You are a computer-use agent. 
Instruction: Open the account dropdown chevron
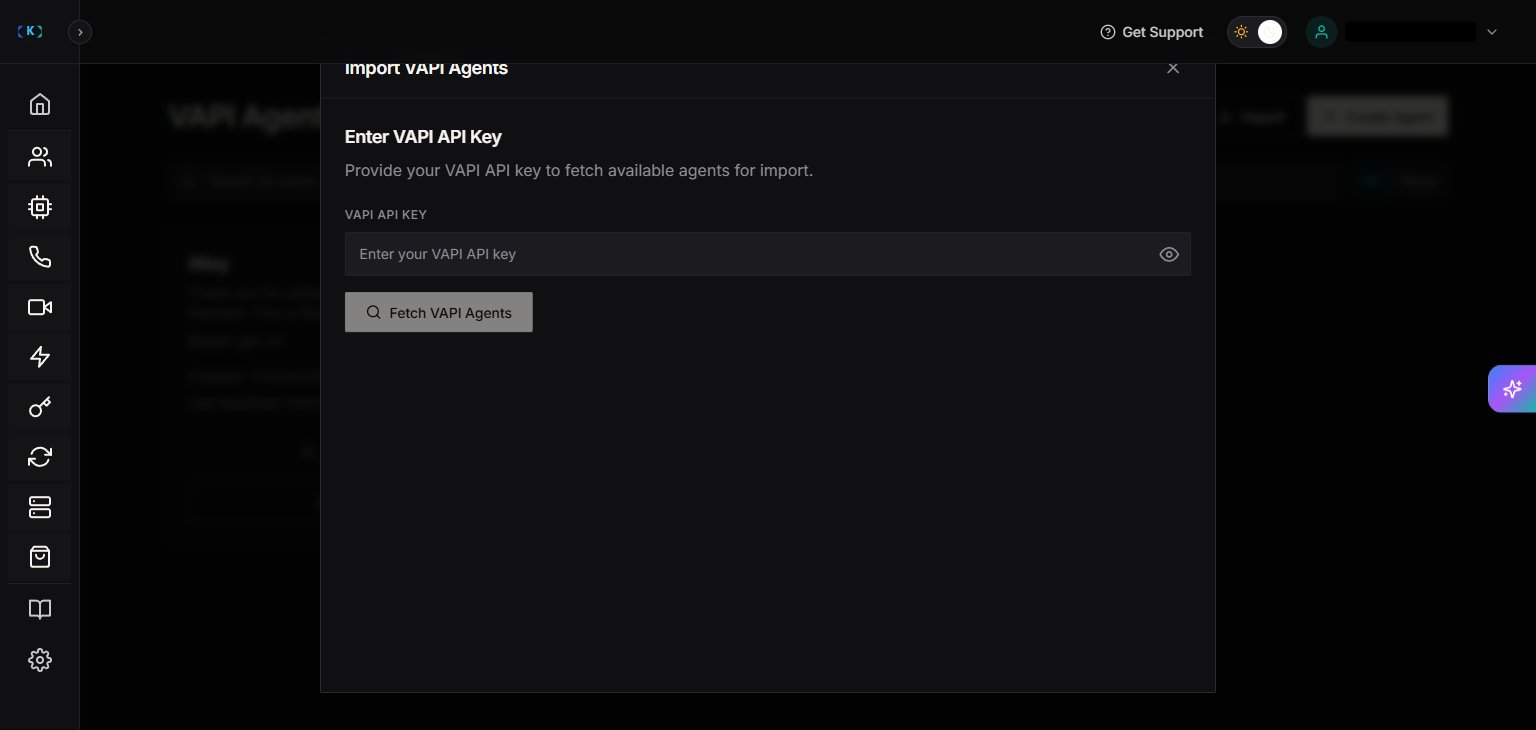1492,32
